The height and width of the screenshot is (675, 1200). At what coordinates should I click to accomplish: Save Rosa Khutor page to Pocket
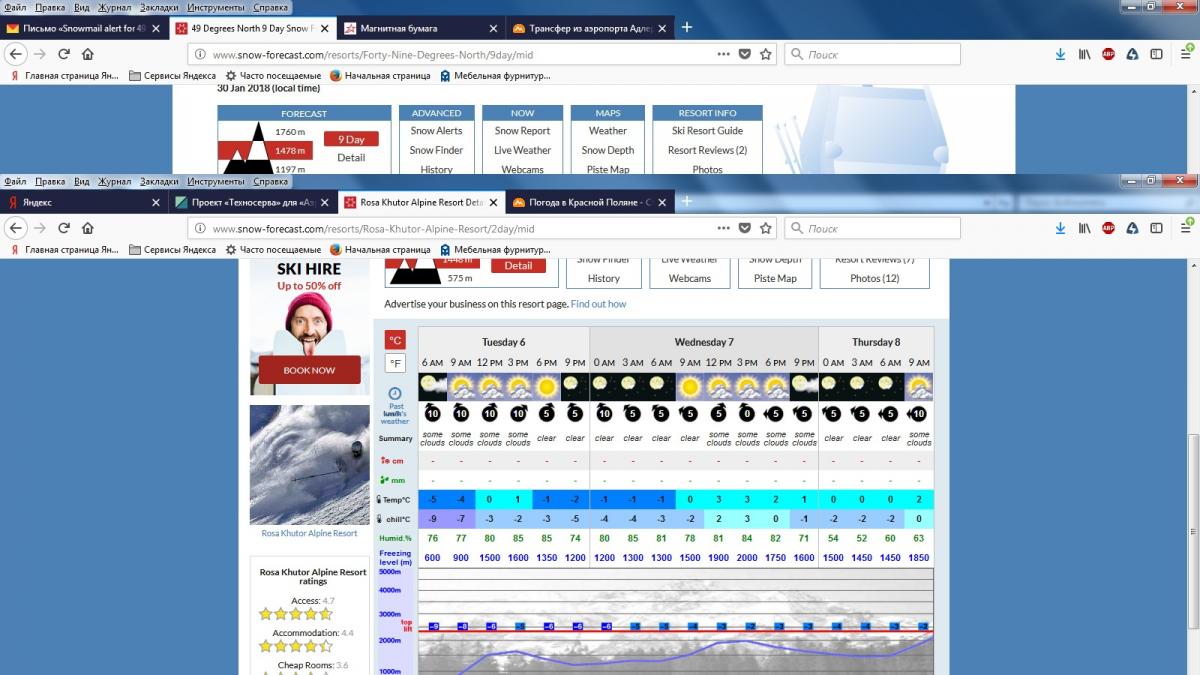[745, 228]
